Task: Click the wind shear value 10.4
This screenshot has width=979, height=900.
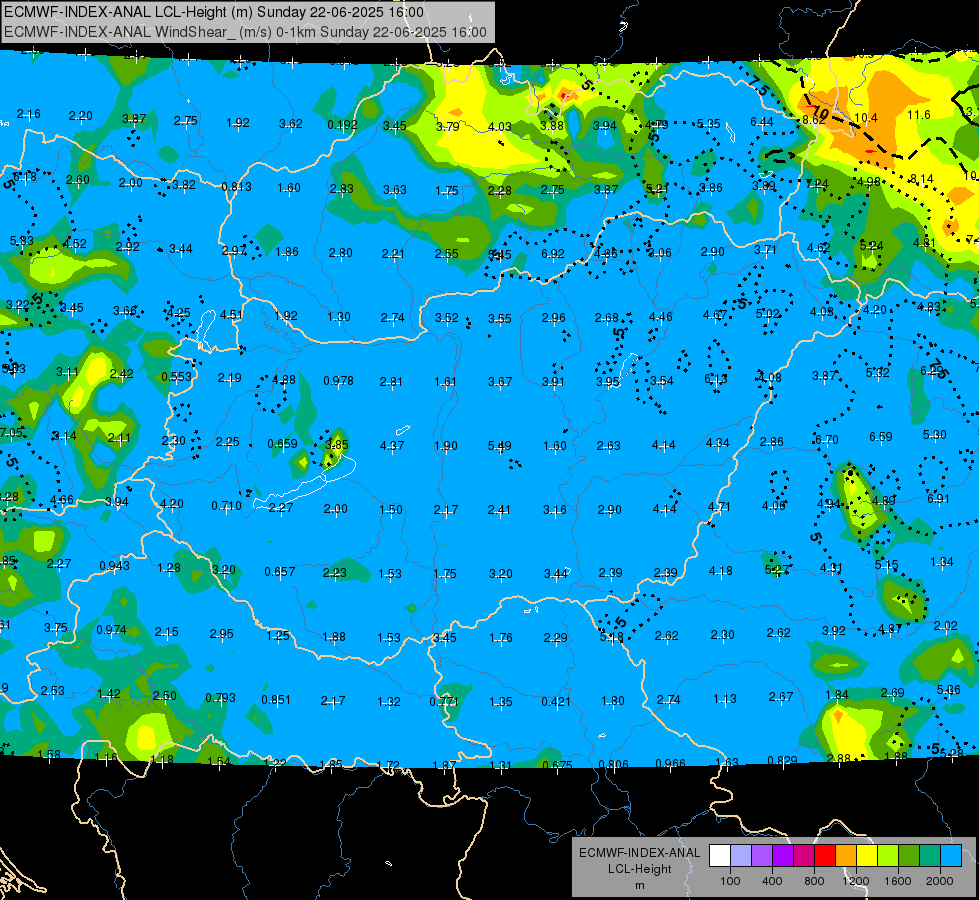Action: tap(865, 117)
